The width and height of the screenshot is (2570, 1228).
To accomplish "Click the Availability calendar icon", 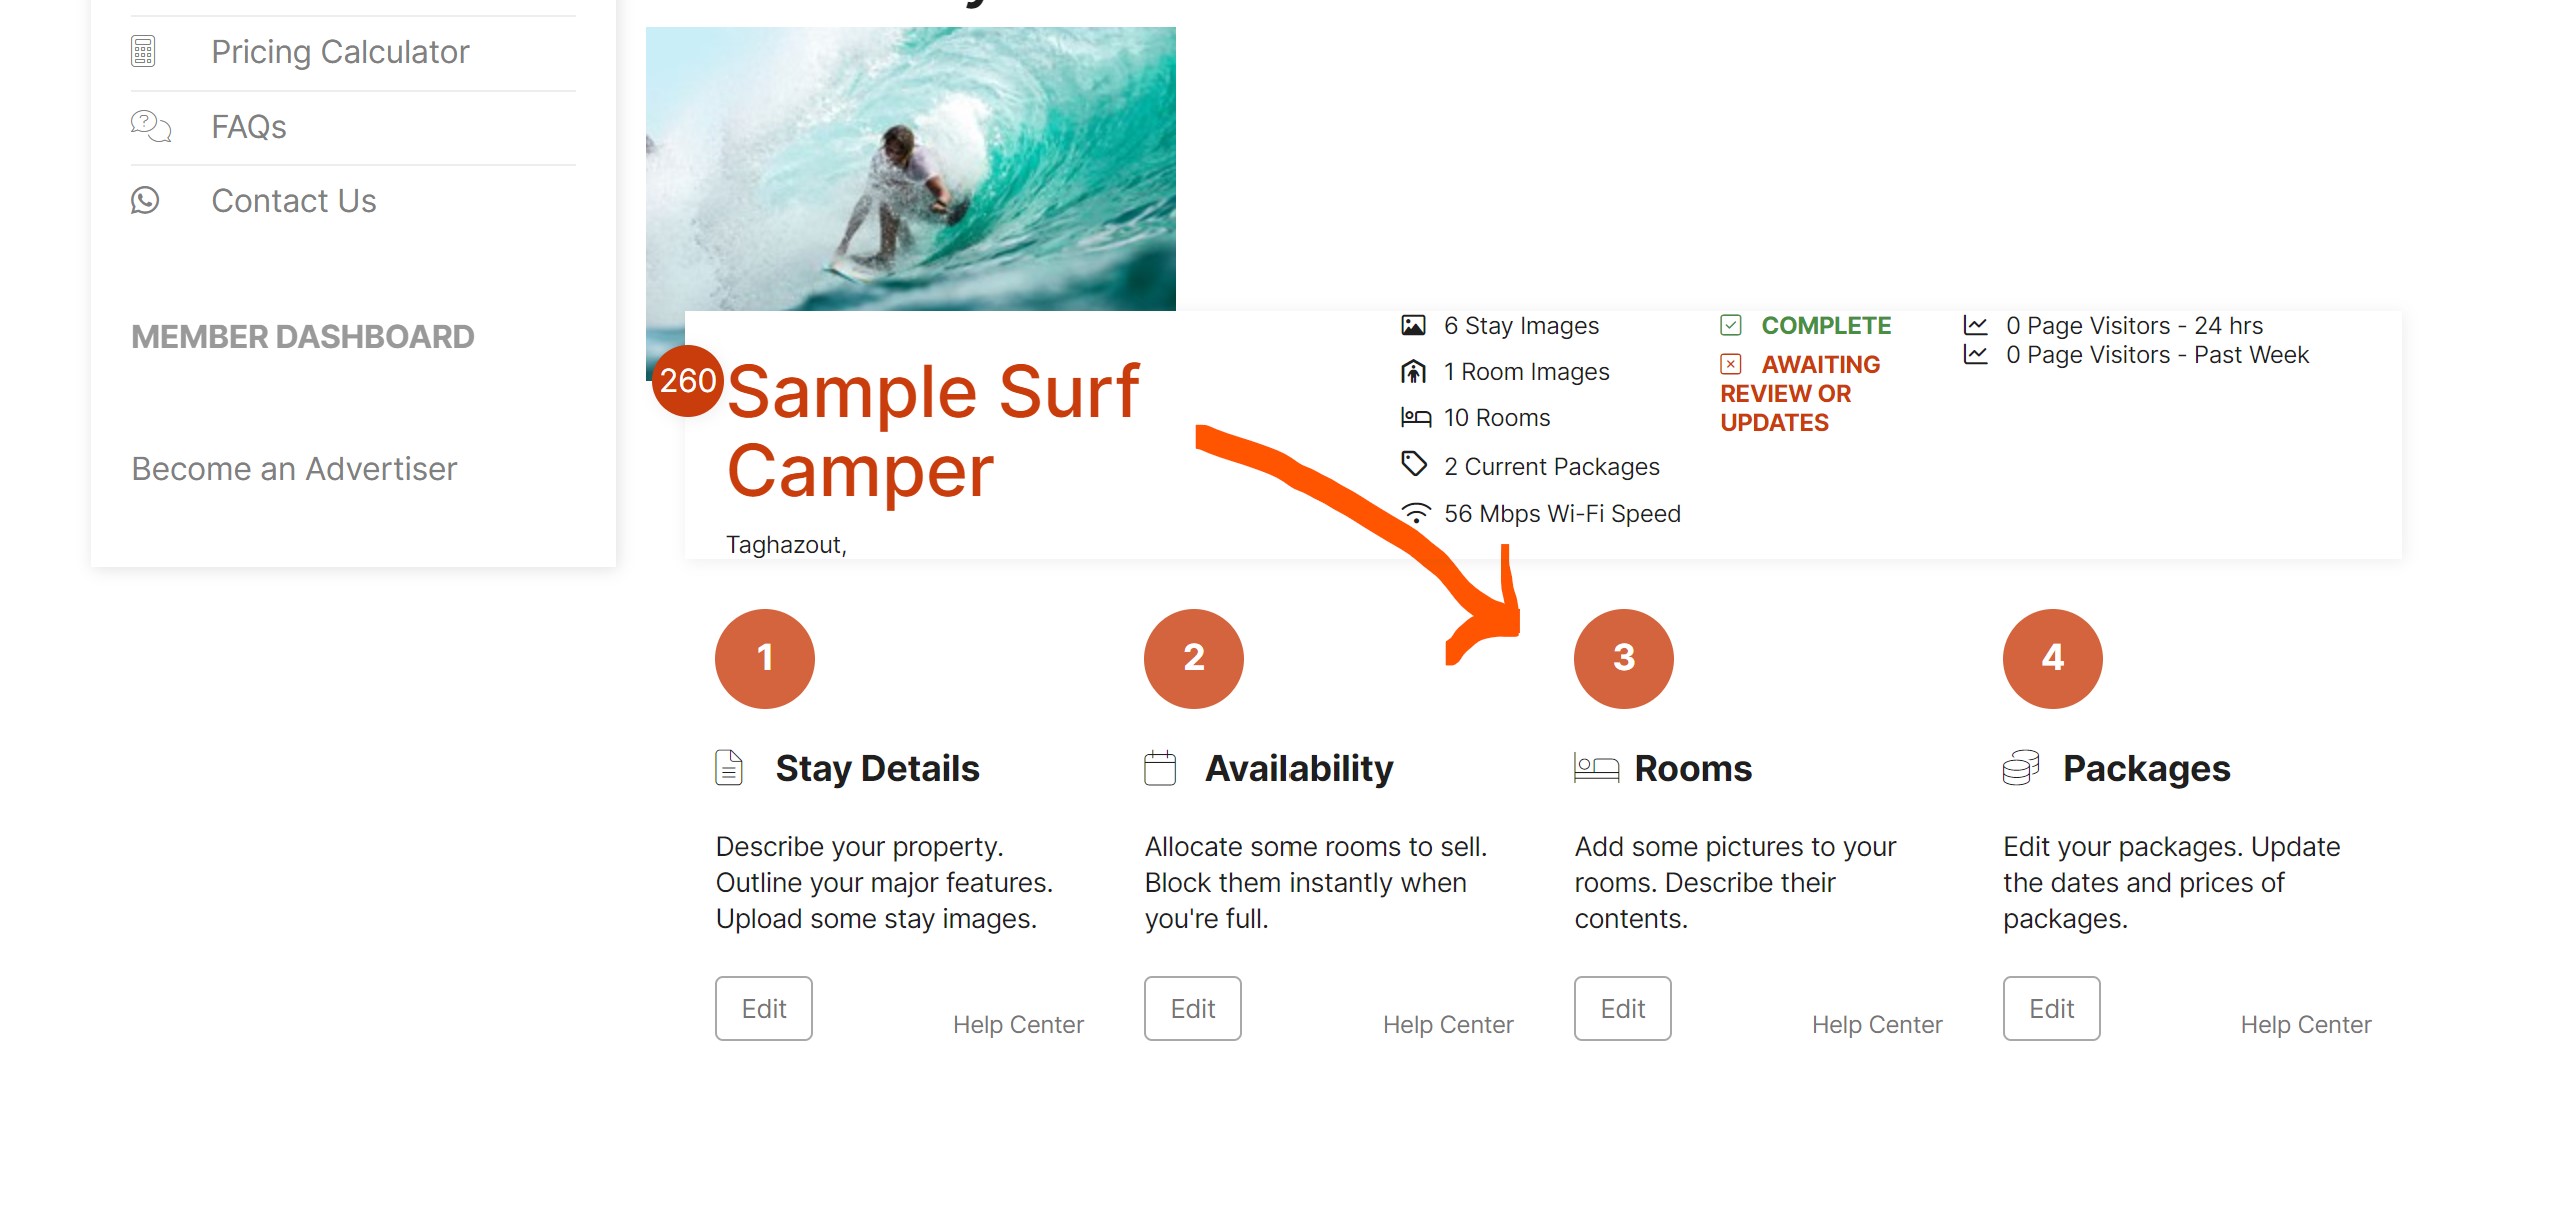I will coord(1160,768).
